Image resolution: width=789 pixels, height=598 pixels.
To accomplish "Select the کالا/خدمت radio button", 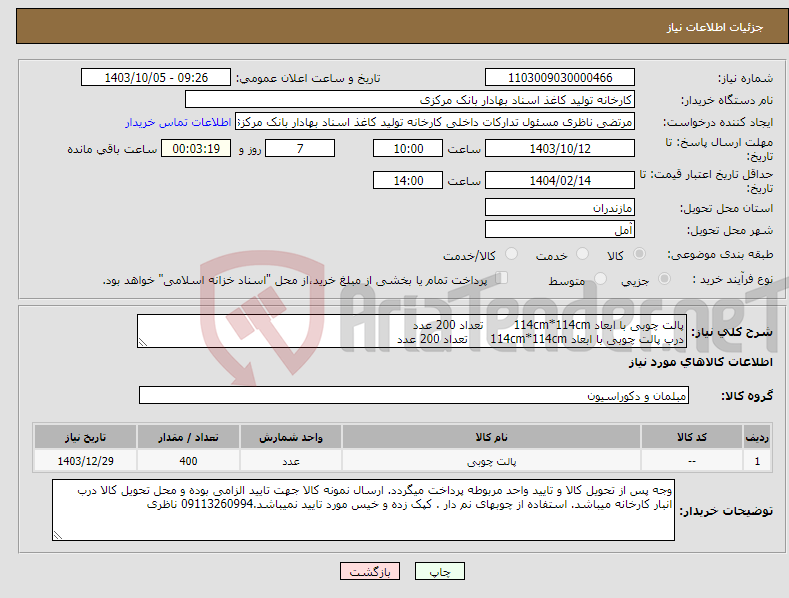I will click(x=511, y=254).
